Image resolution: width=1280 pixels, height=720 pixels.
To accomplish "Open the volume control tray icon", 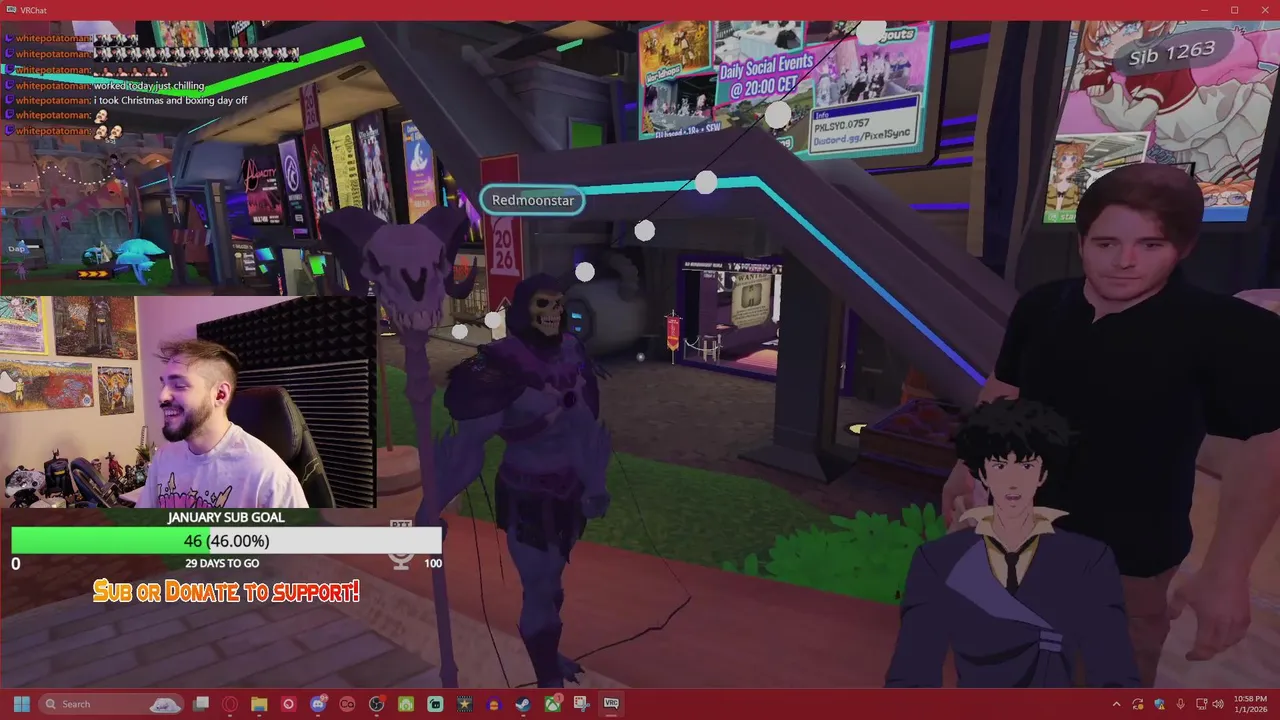I will coord(1218,704).
